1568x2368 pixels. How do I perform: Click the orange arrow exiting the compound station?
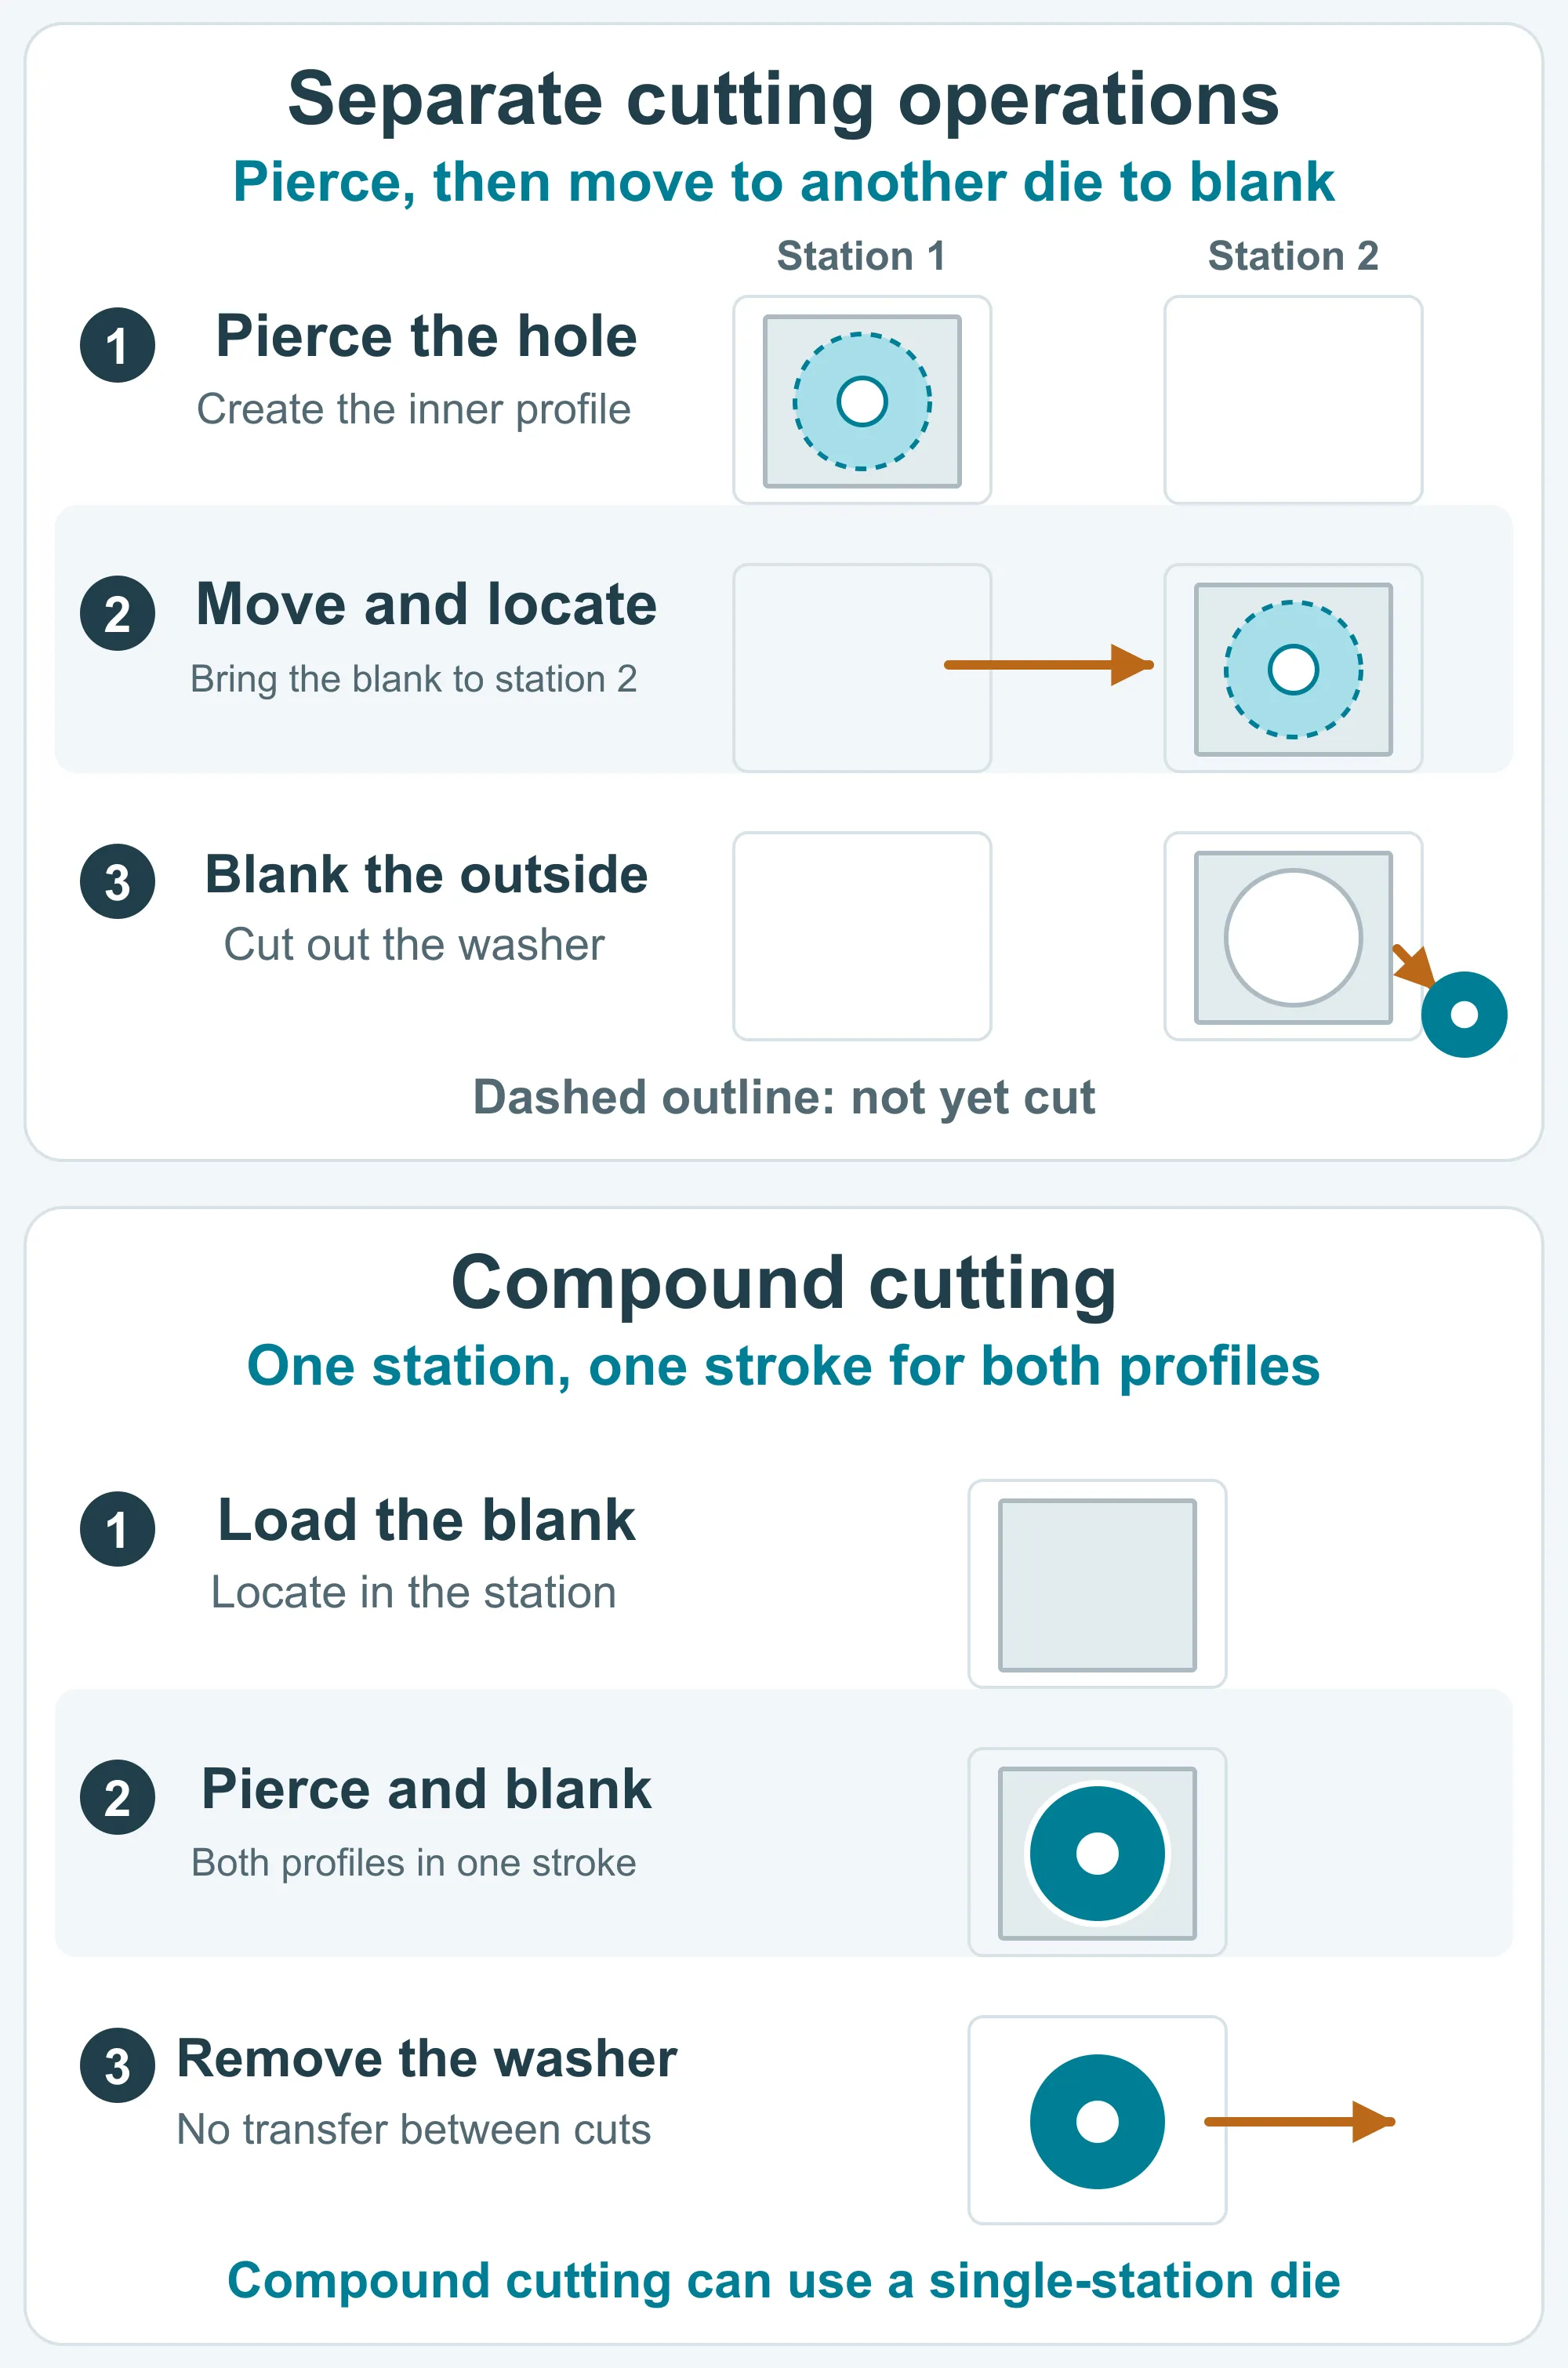tap(1299, 2121)
